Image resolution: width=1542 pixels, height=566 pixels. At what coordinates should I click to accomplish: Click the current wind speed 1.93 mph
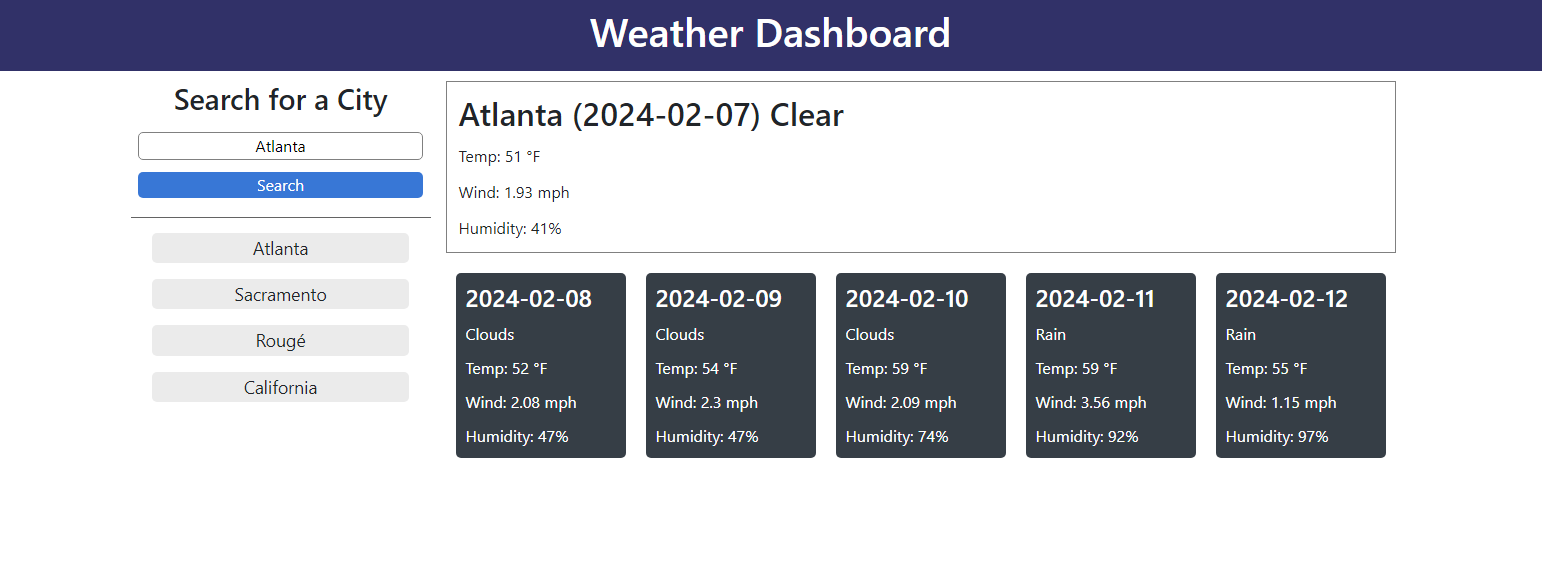tap(514, 193)
